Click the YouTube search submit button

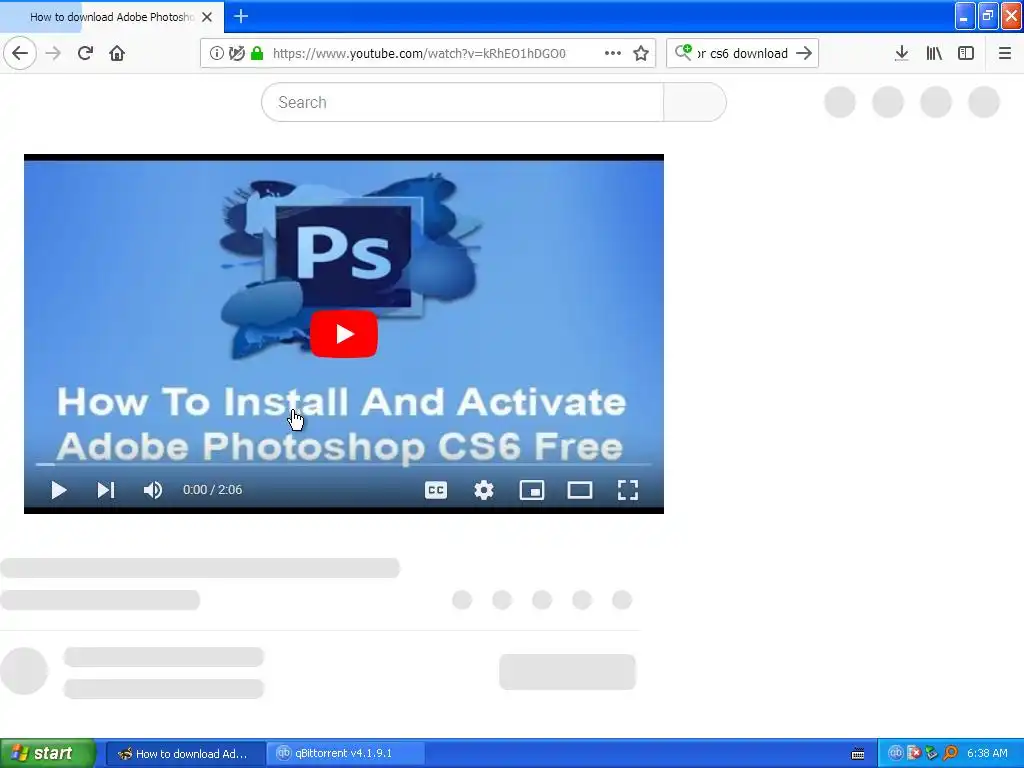[695, 102]
